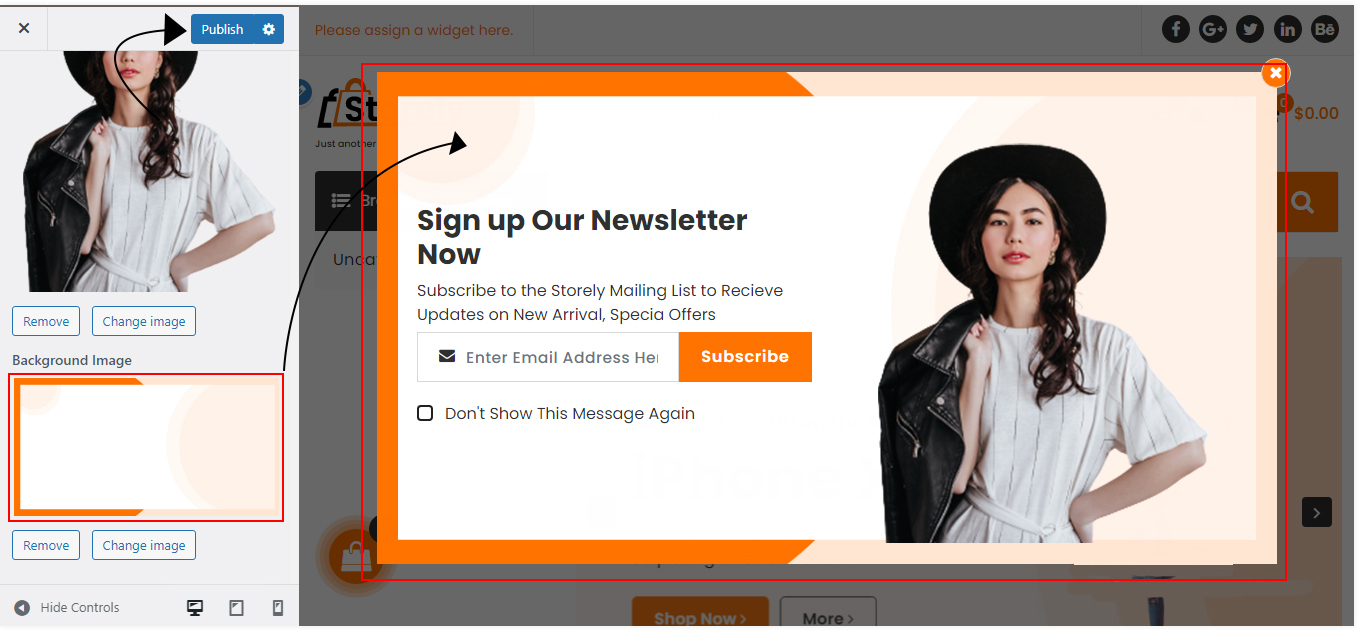Select the background image thumbnail preview

(x=146, y=447)
